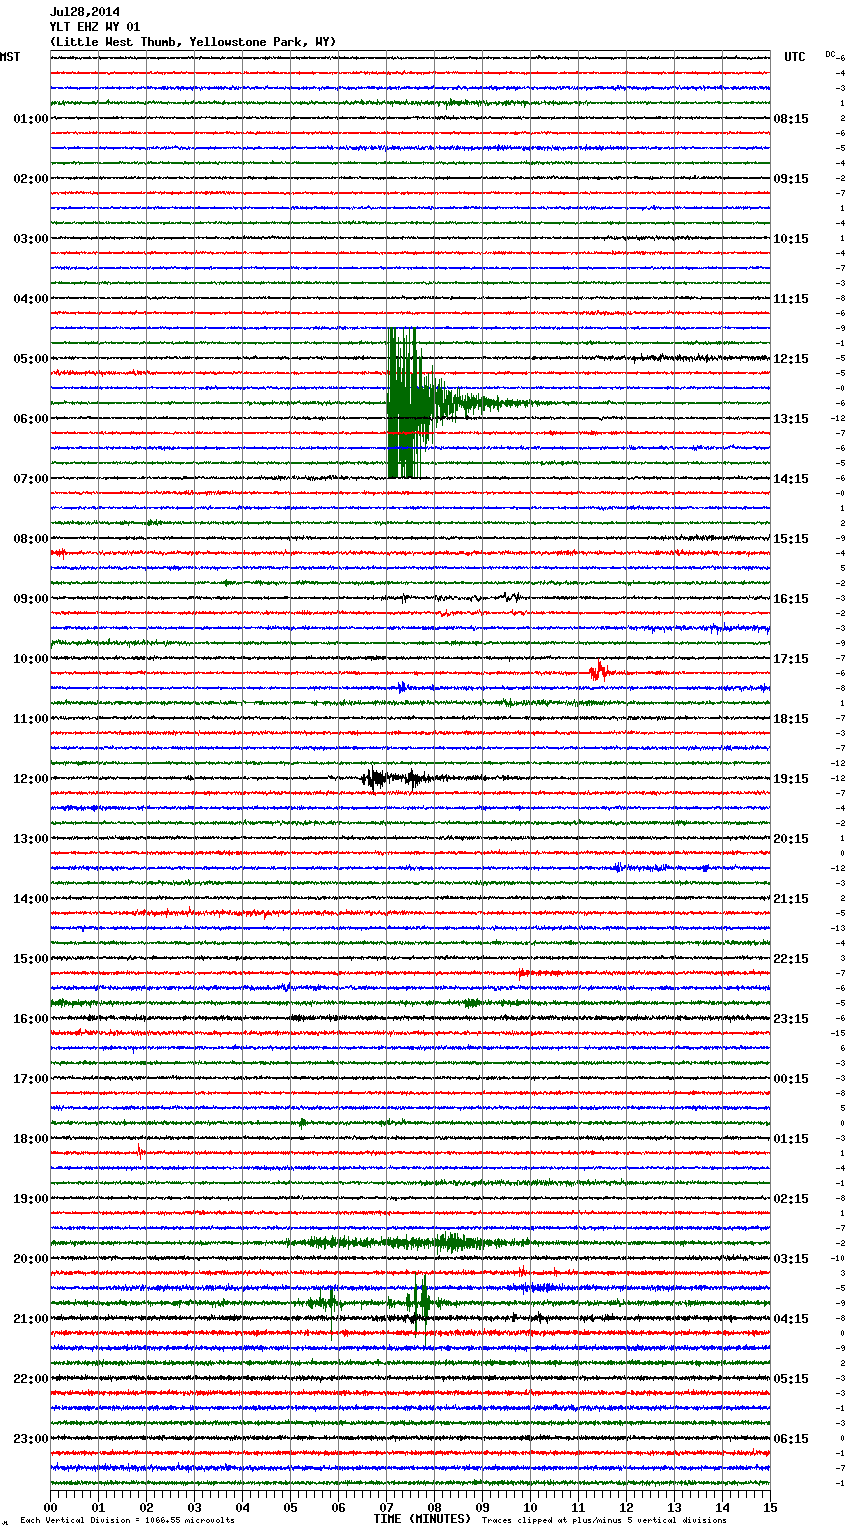The height and width of the screenshot is (1534, 850).
Task: Select the 01:00 MST time label
Action: (x=31, y=119)
